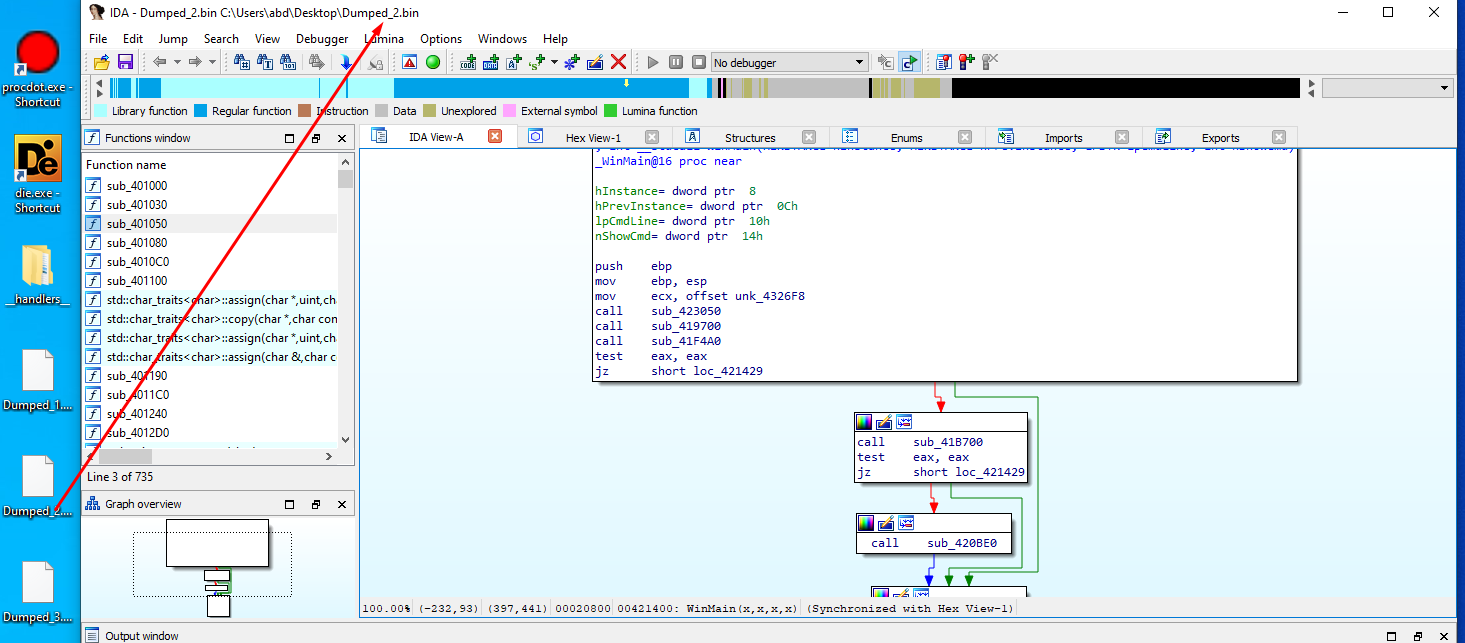Open the forward-arrow history dropdown
Image resolution: width=1465 pixels, height=643 pixels.
(212, 62)
